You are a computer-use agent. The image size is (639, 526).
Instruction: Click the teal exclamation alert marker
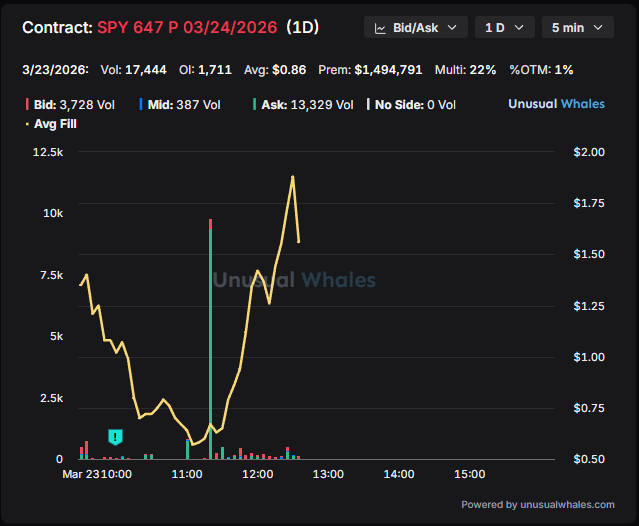pyautogui.click(x=115, y=437)
